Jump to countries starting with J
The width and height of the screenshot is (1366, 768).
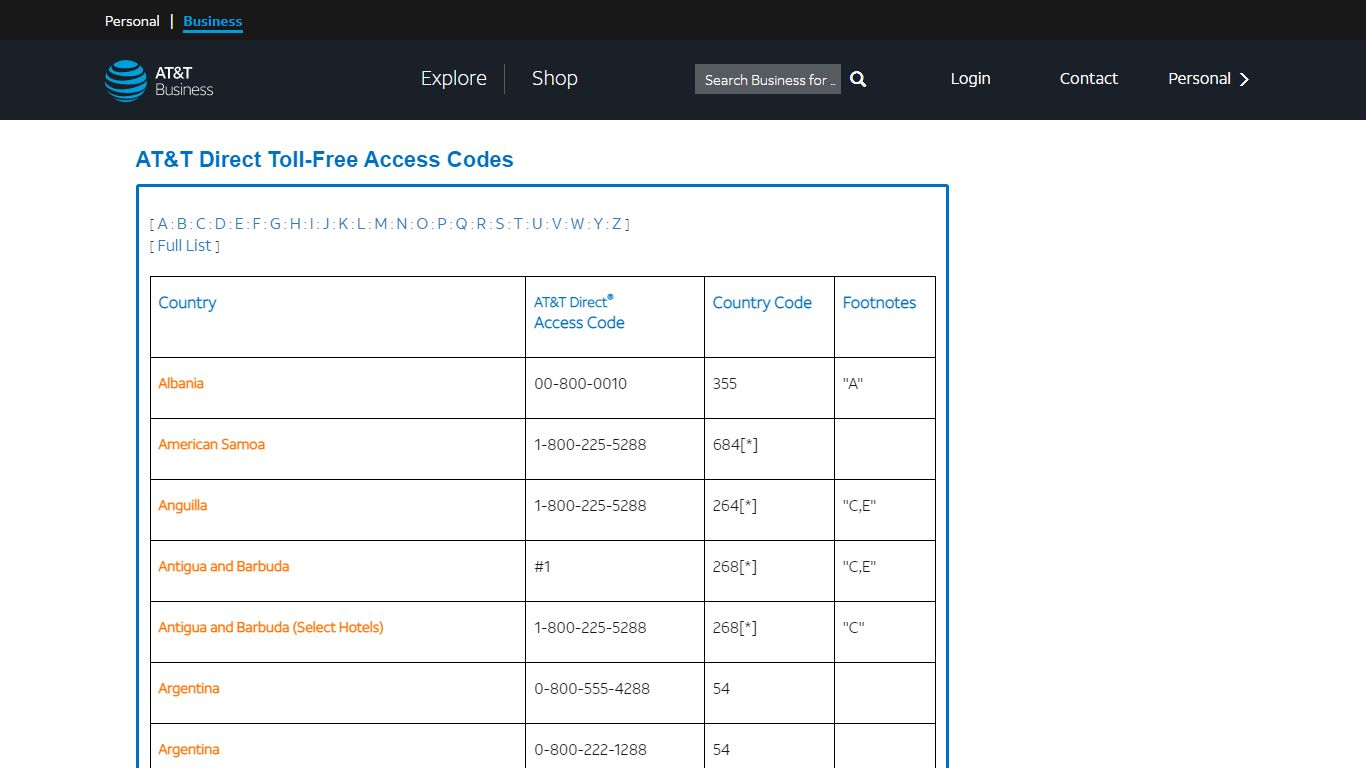tap(327, 224)
